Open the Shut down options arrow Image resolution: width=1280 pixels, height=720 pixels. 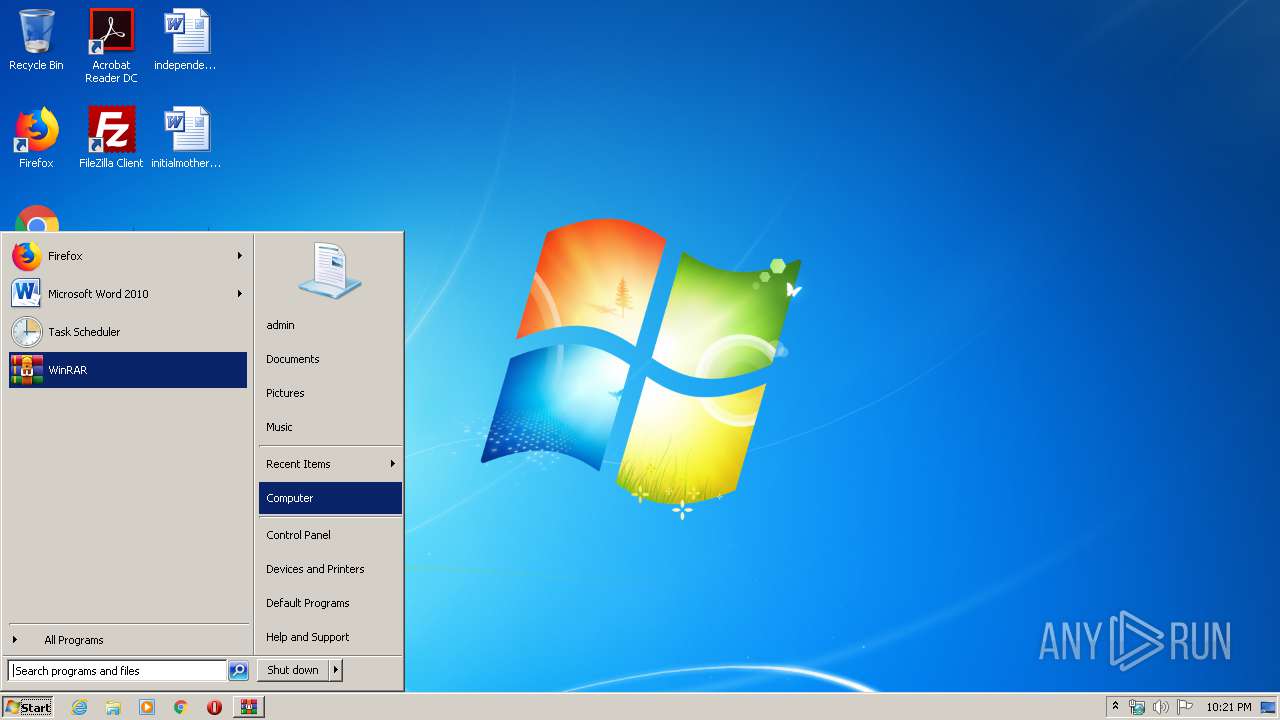coord(336,670)
